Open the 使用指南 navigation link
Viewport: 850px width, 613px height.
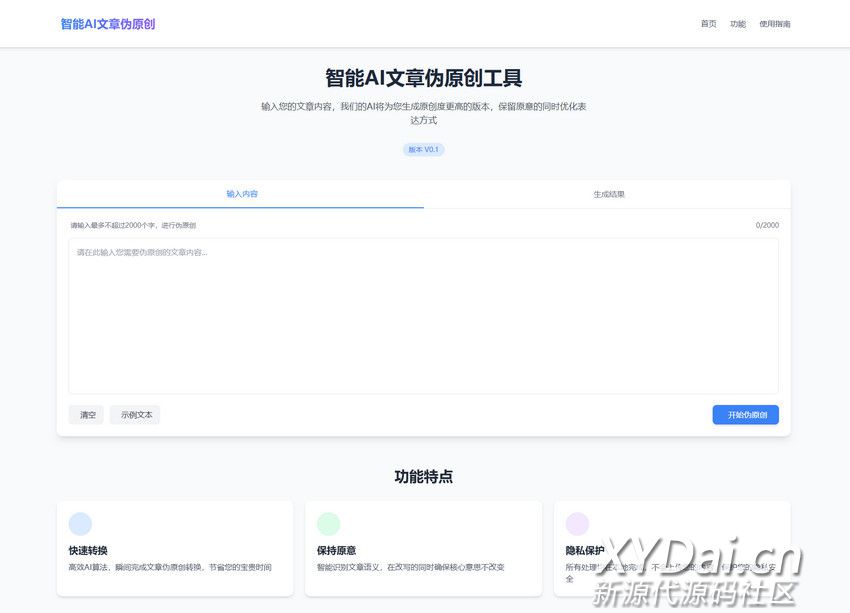pyautogui.click(x=774, y=24)
